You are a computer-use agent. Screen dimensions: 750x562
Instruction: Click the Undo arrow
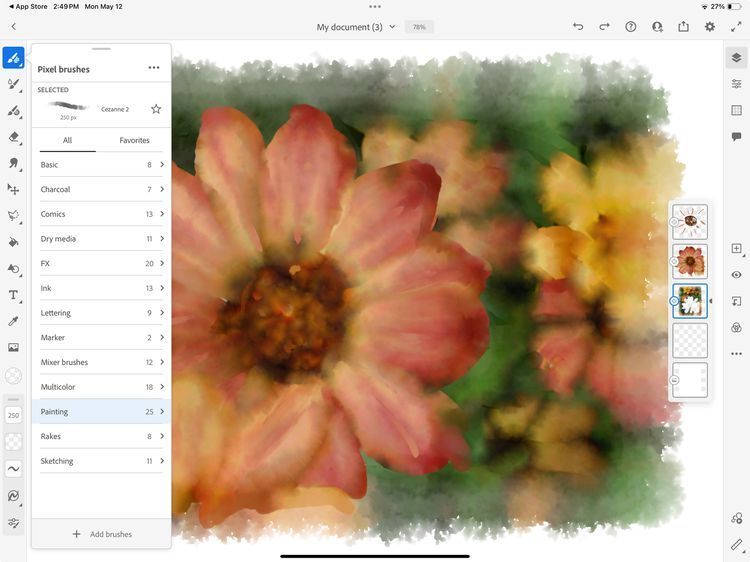pos(578,27)
